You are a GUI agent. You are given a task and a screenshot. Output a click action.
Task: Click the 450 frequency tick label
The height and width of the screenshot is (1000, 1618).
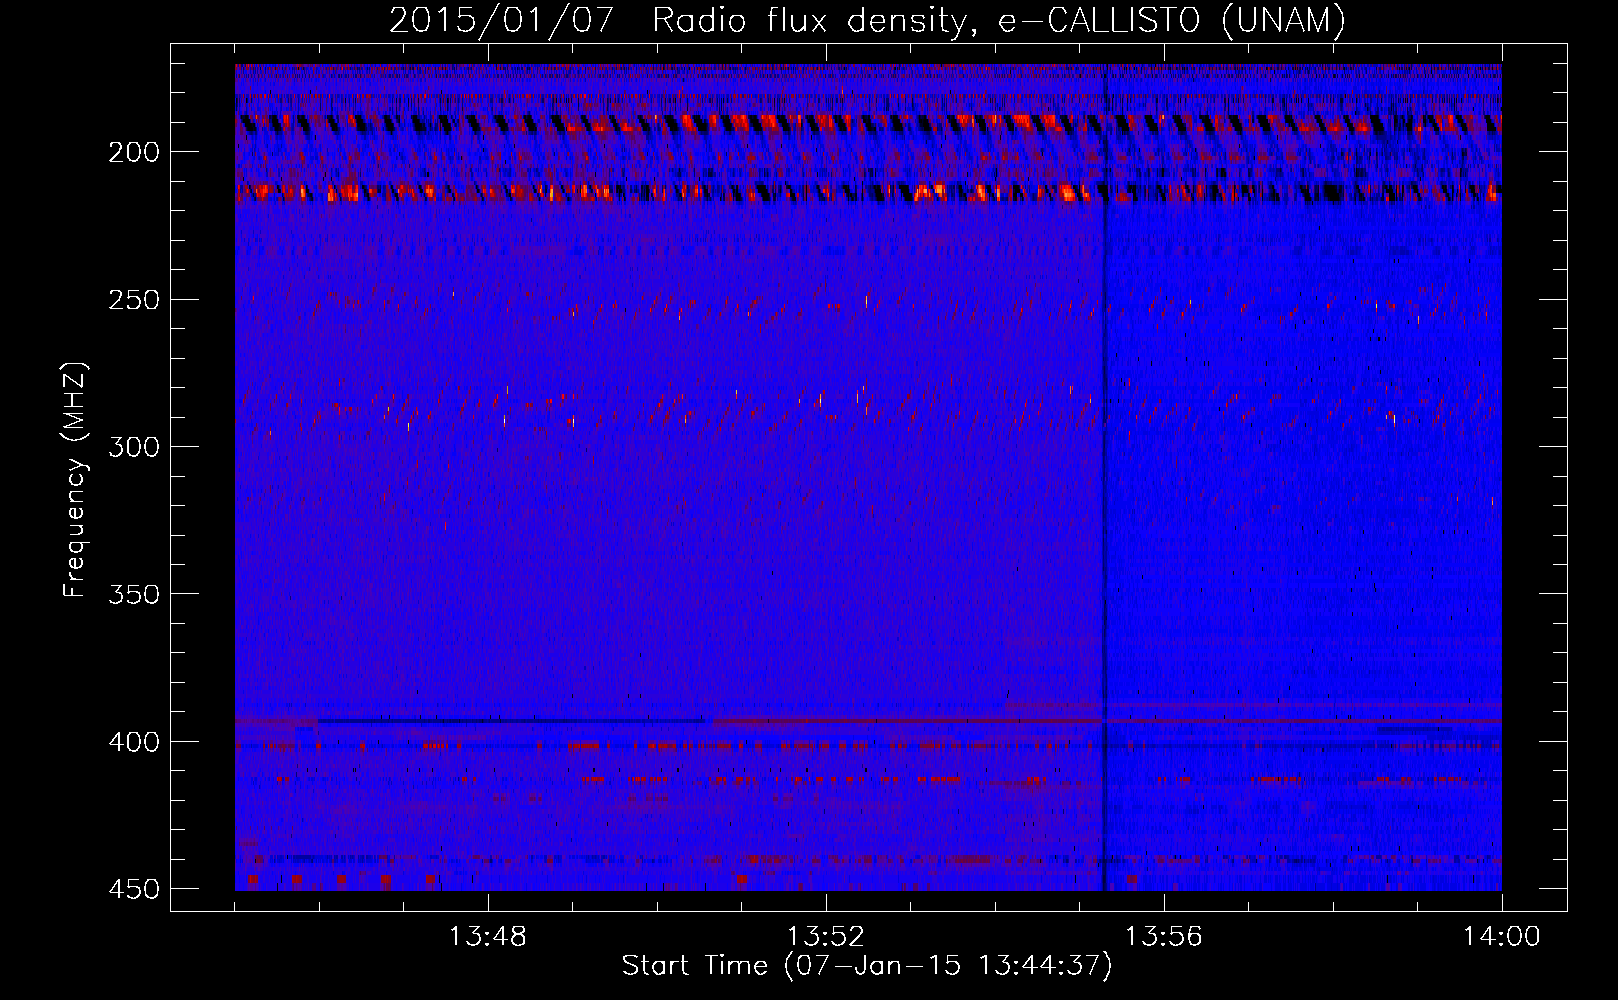click(133, 889)
